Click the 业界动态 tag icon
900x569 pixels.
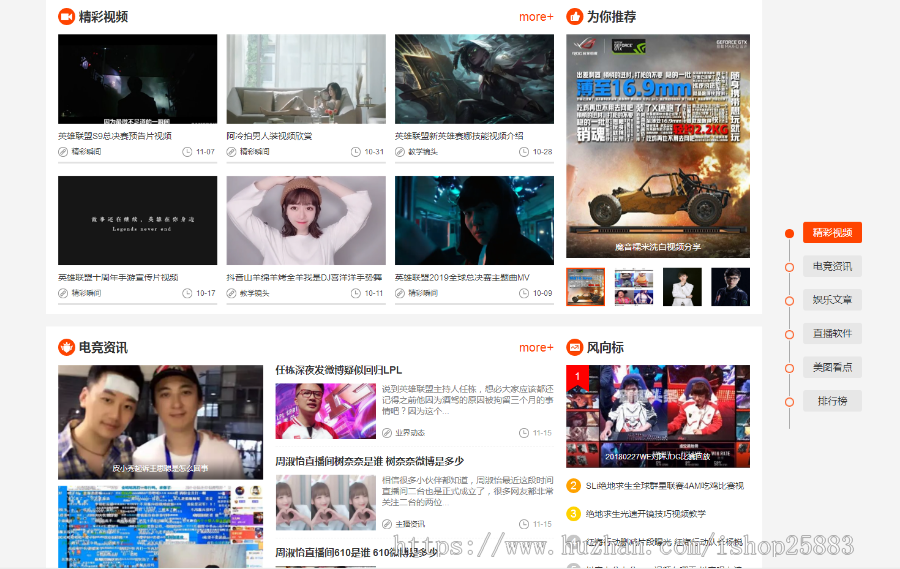[x=387, y=433]
